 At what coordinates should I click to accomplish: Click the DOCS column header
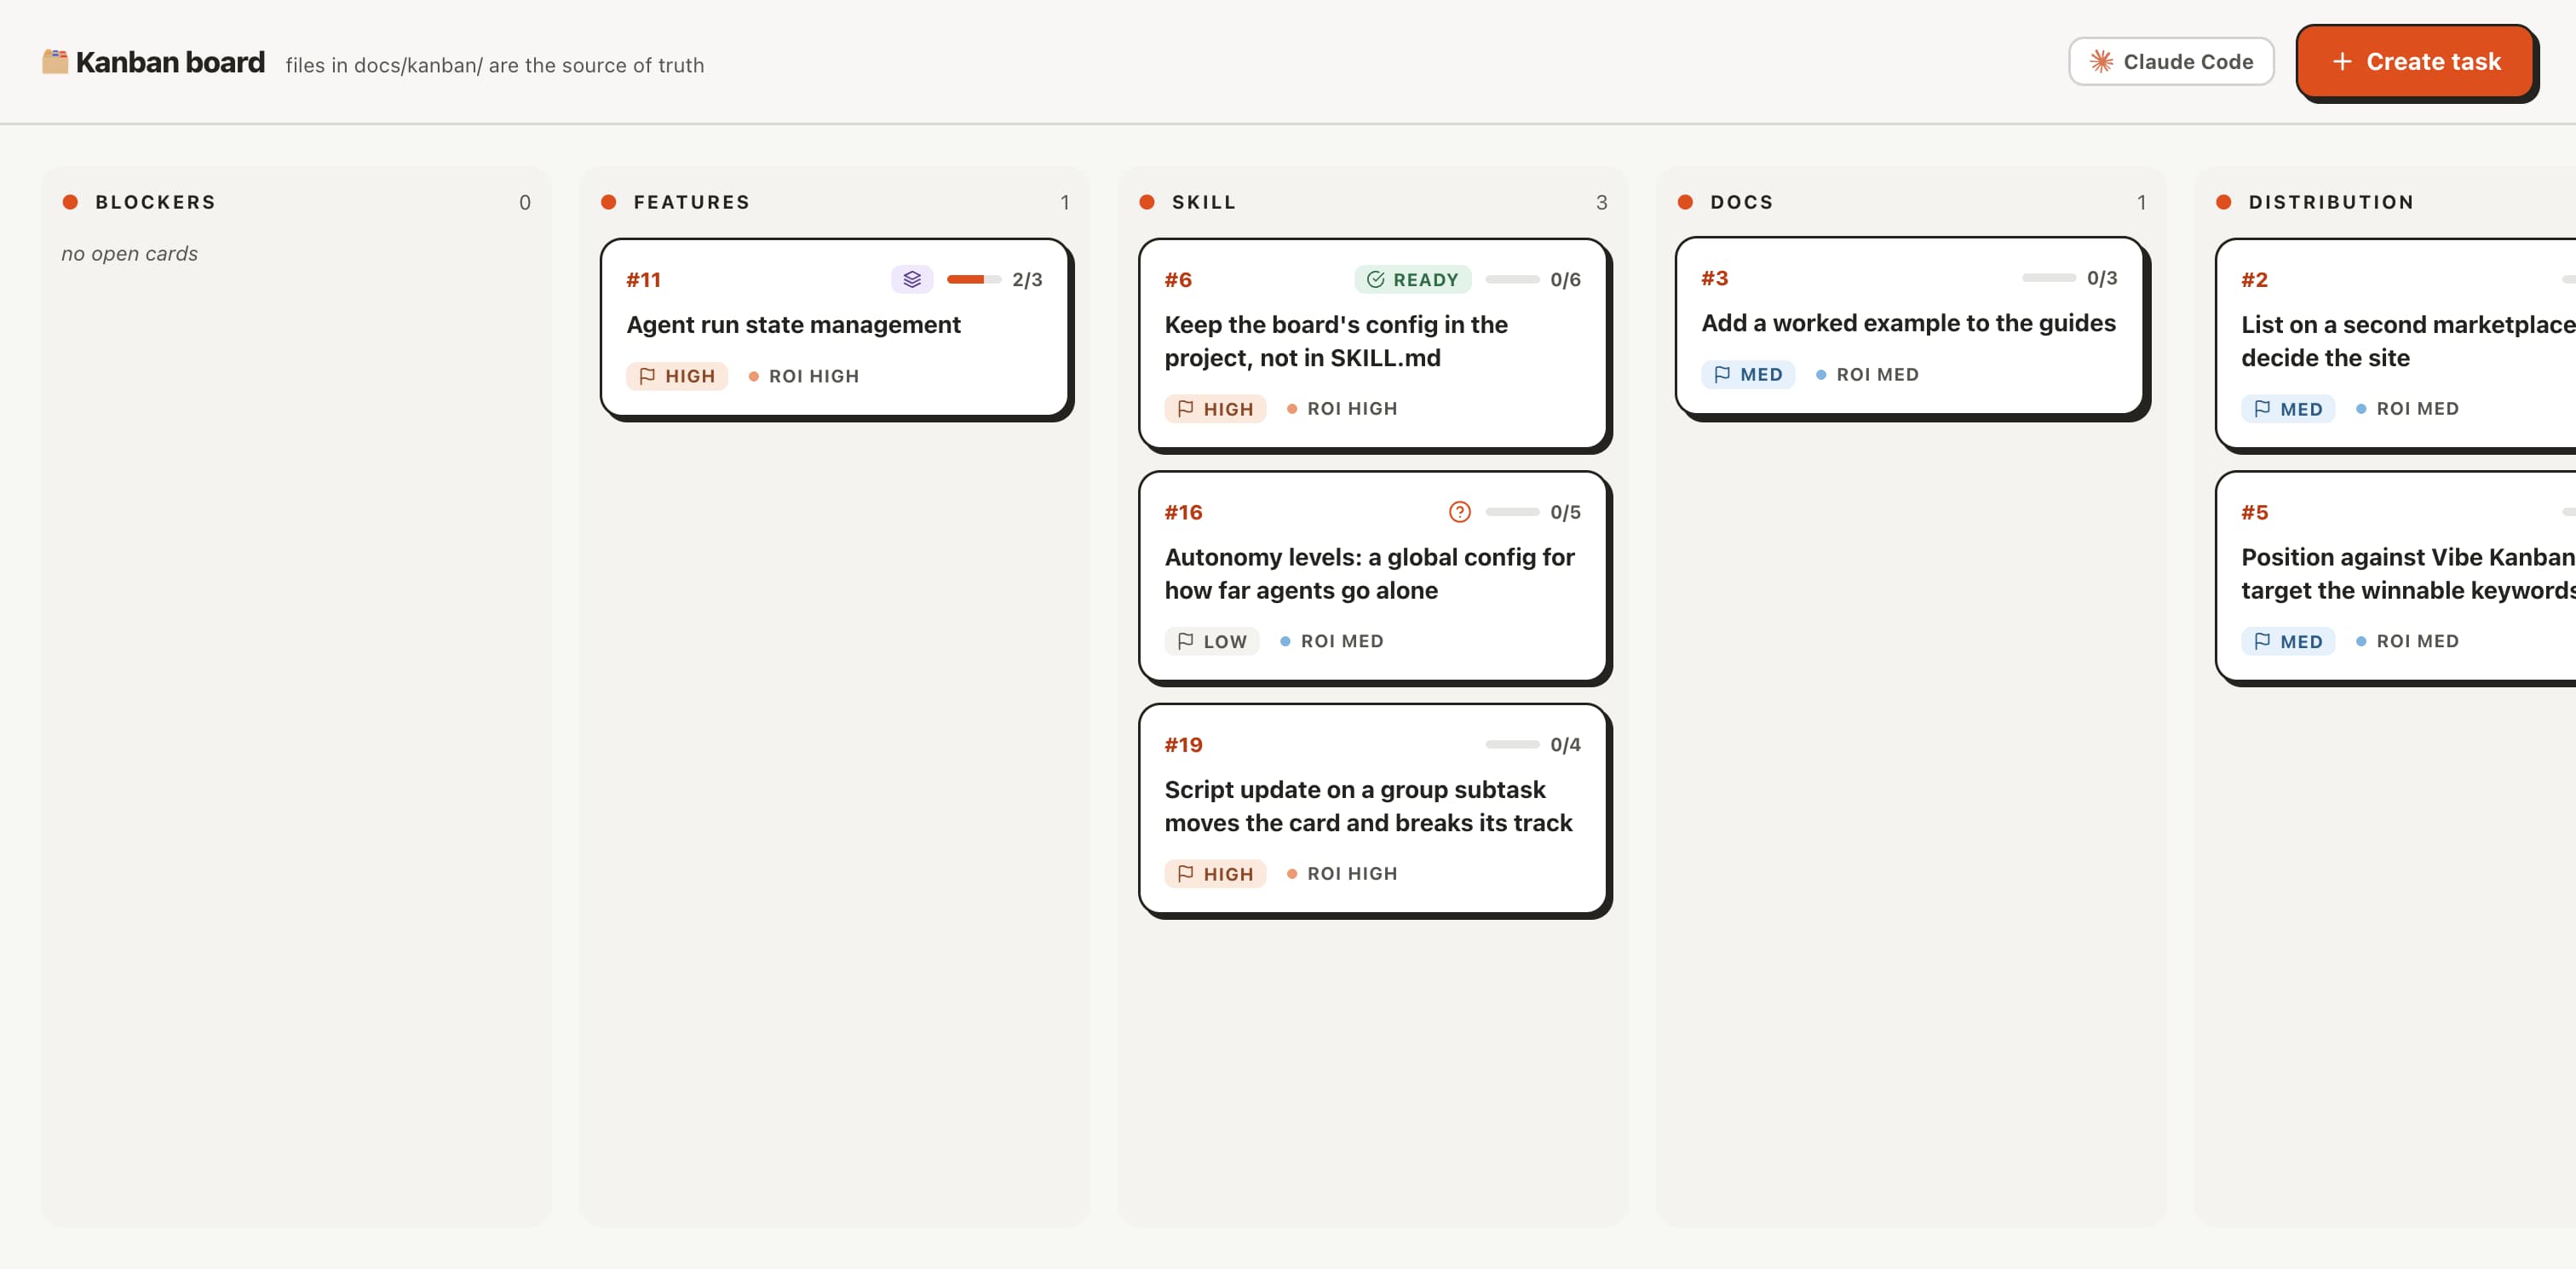(1742, 202)
